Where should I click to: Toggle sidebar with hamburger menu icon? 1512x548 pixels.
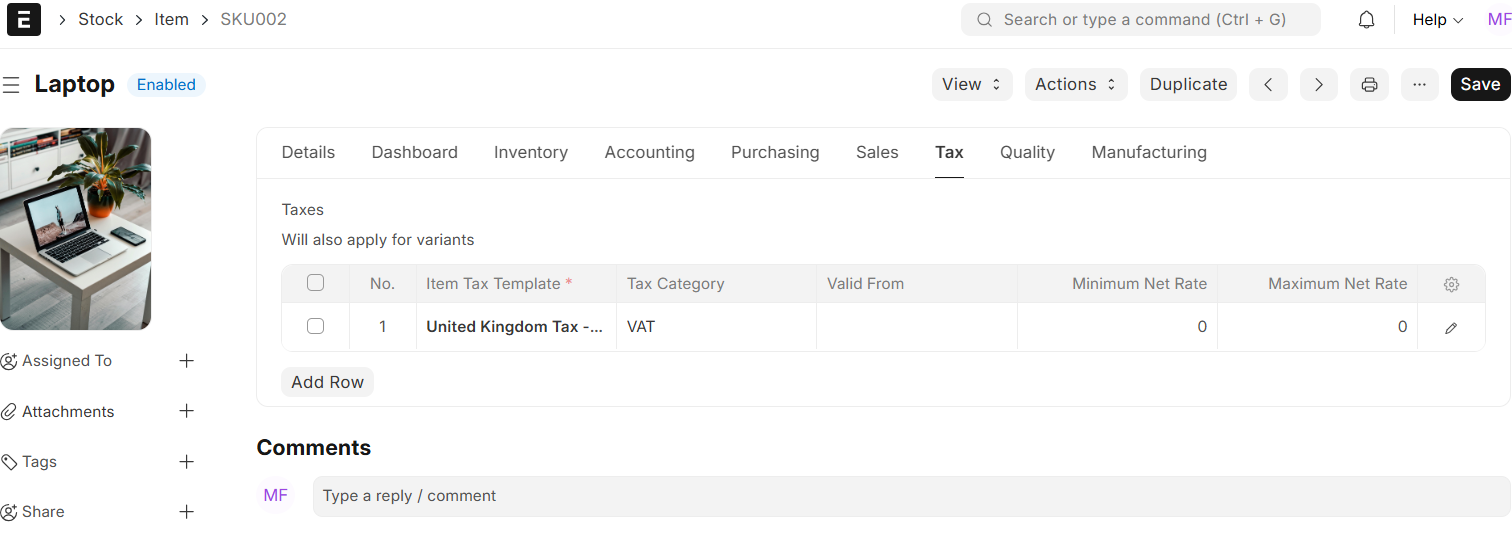[x=11, y=85]
